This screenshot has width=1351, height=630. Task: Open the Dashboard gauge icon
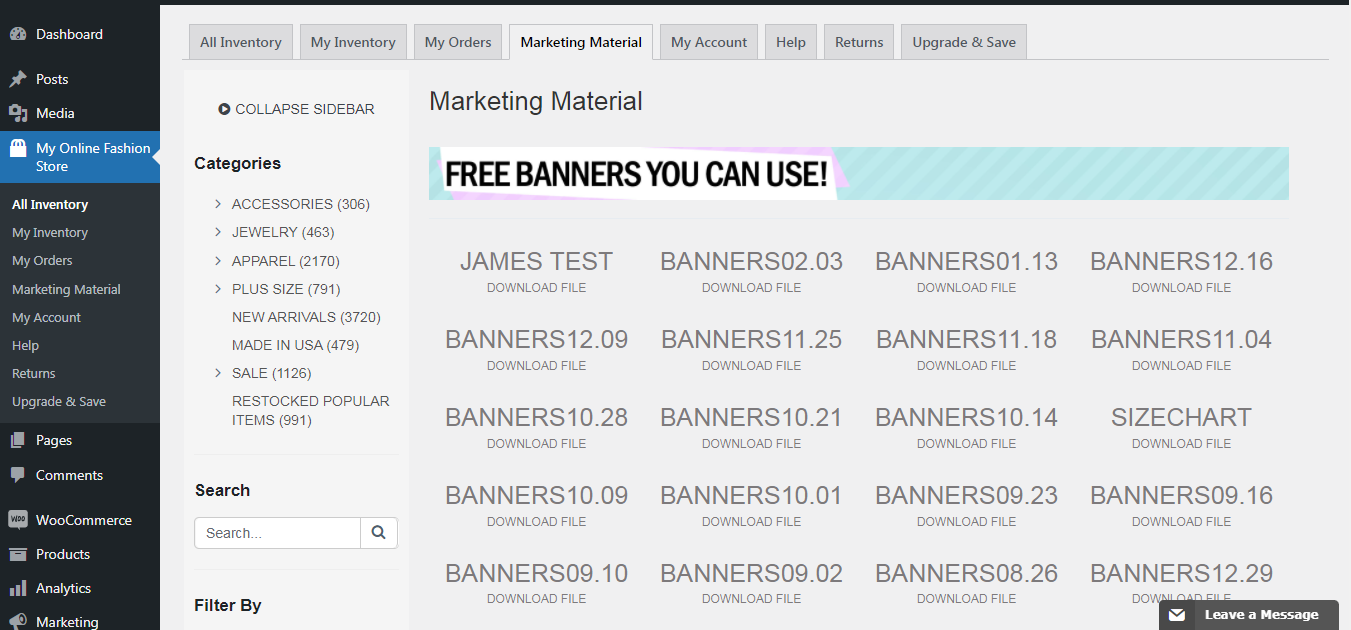point(18,34)
